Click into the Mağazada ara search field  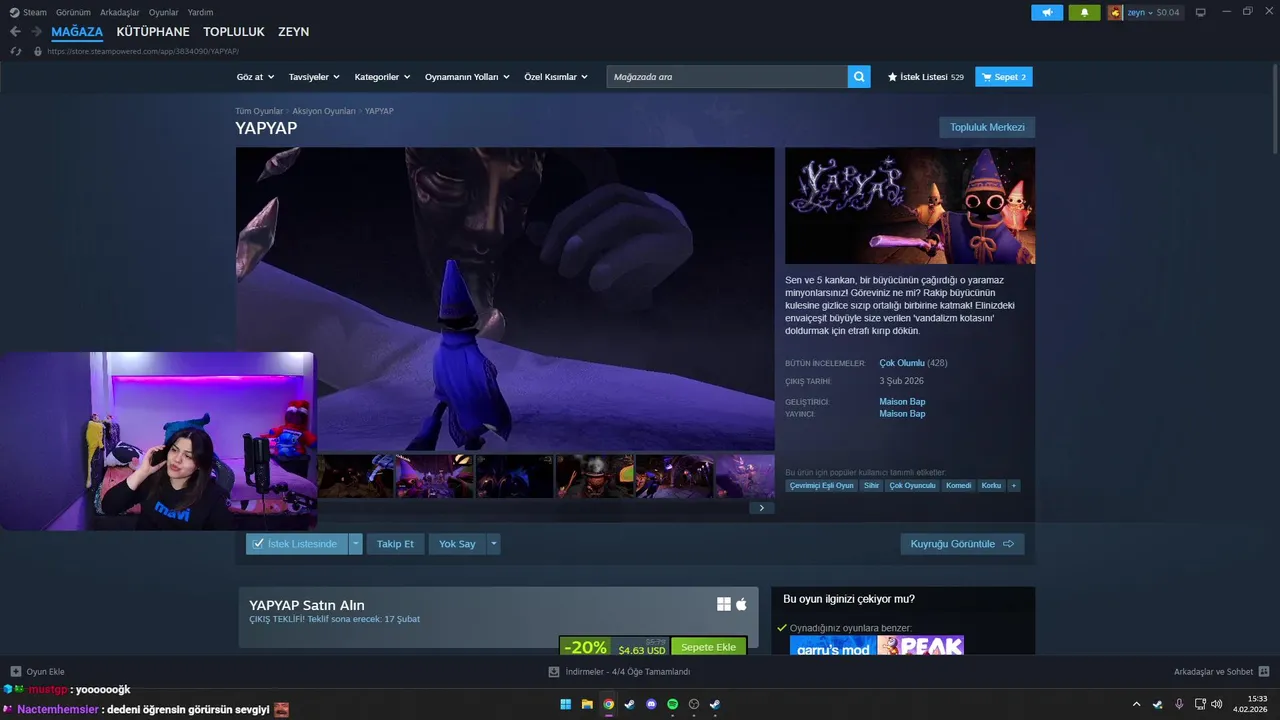pyautogui.click(x=727, y=77)
